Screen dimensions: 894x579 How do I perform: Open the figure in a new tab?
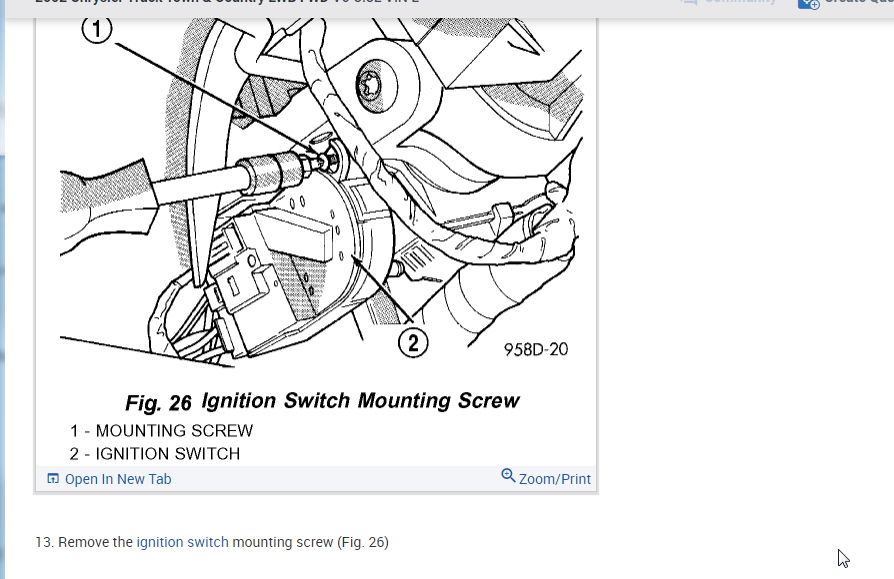point(118,479)
